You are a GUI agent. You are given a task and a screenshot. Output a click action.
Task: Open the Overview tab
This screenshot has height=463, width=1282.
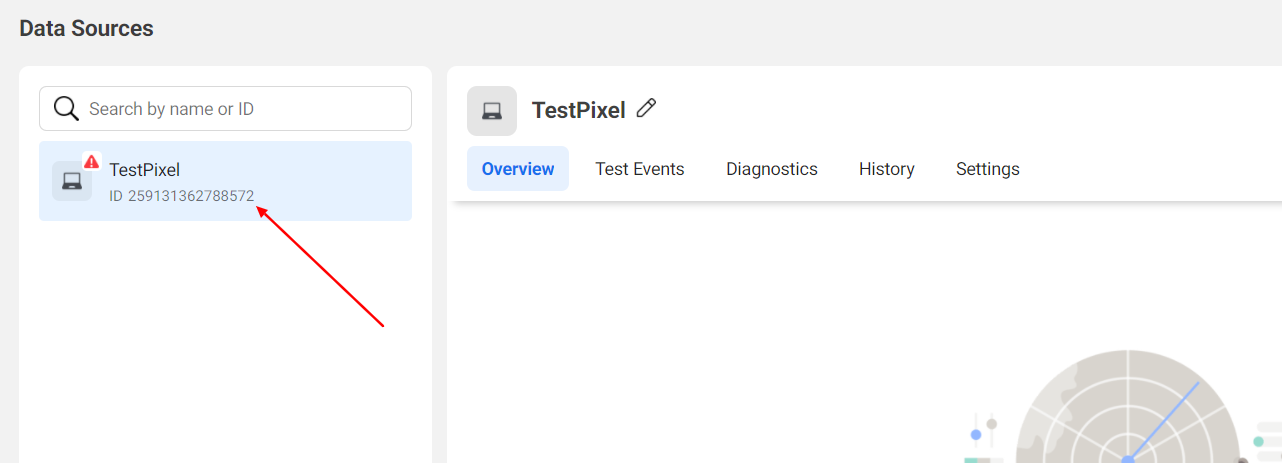[x=518, y=169]
